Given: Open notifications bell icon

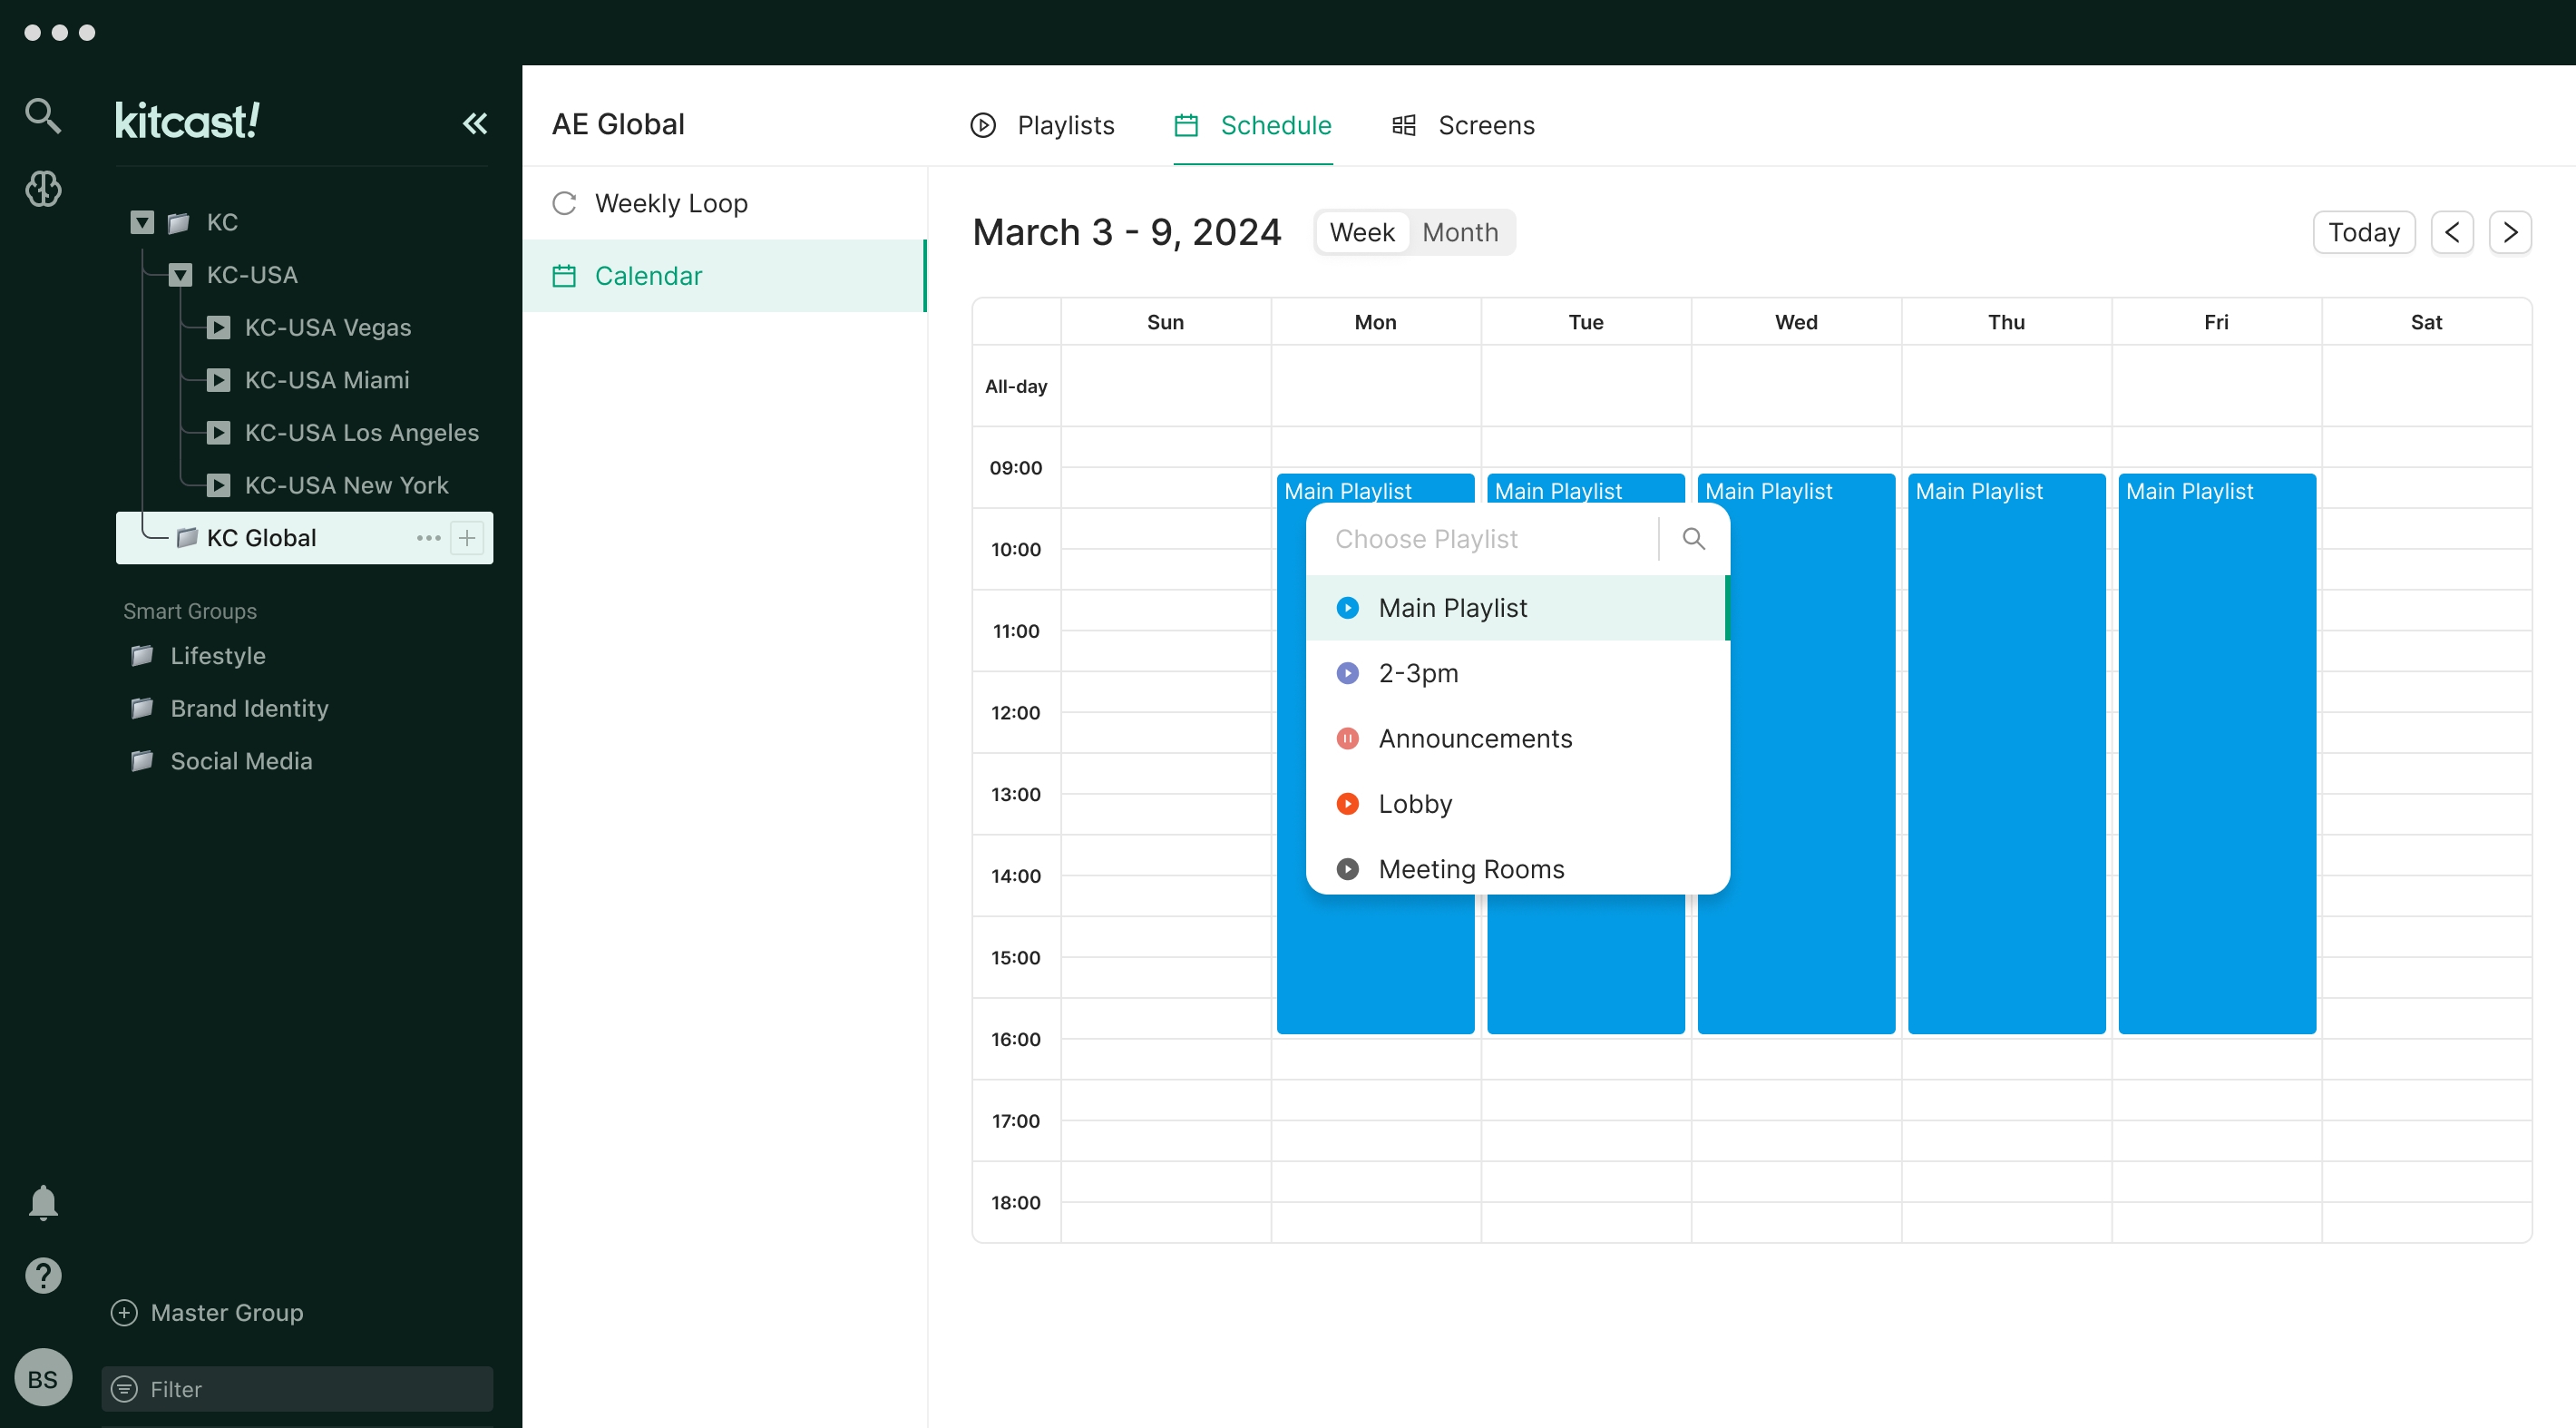Looking at the screenshot, I should (x=43, y=1202).
